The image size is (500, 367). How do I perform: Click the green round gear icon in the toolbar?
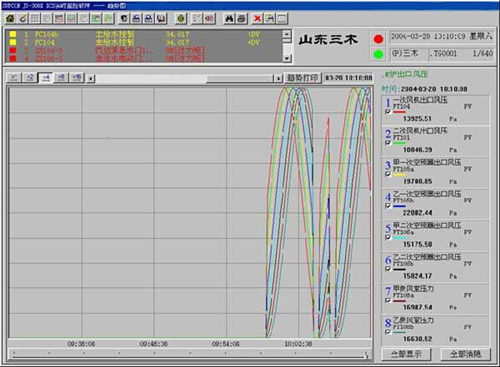[181, 18]
